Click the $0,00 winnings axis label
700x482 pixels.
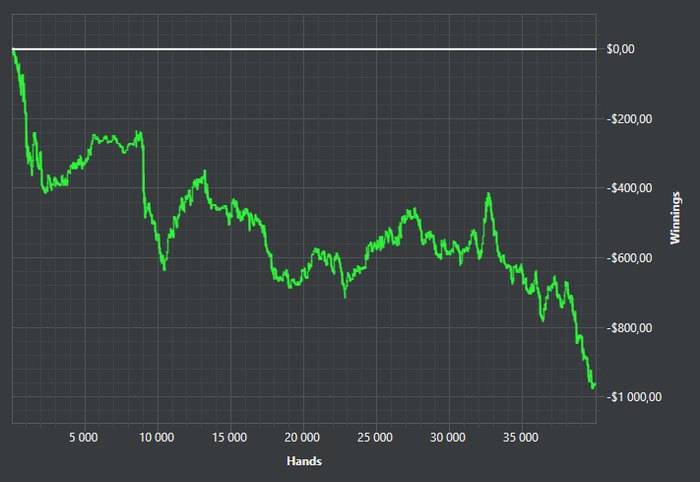tap(620, 49)
